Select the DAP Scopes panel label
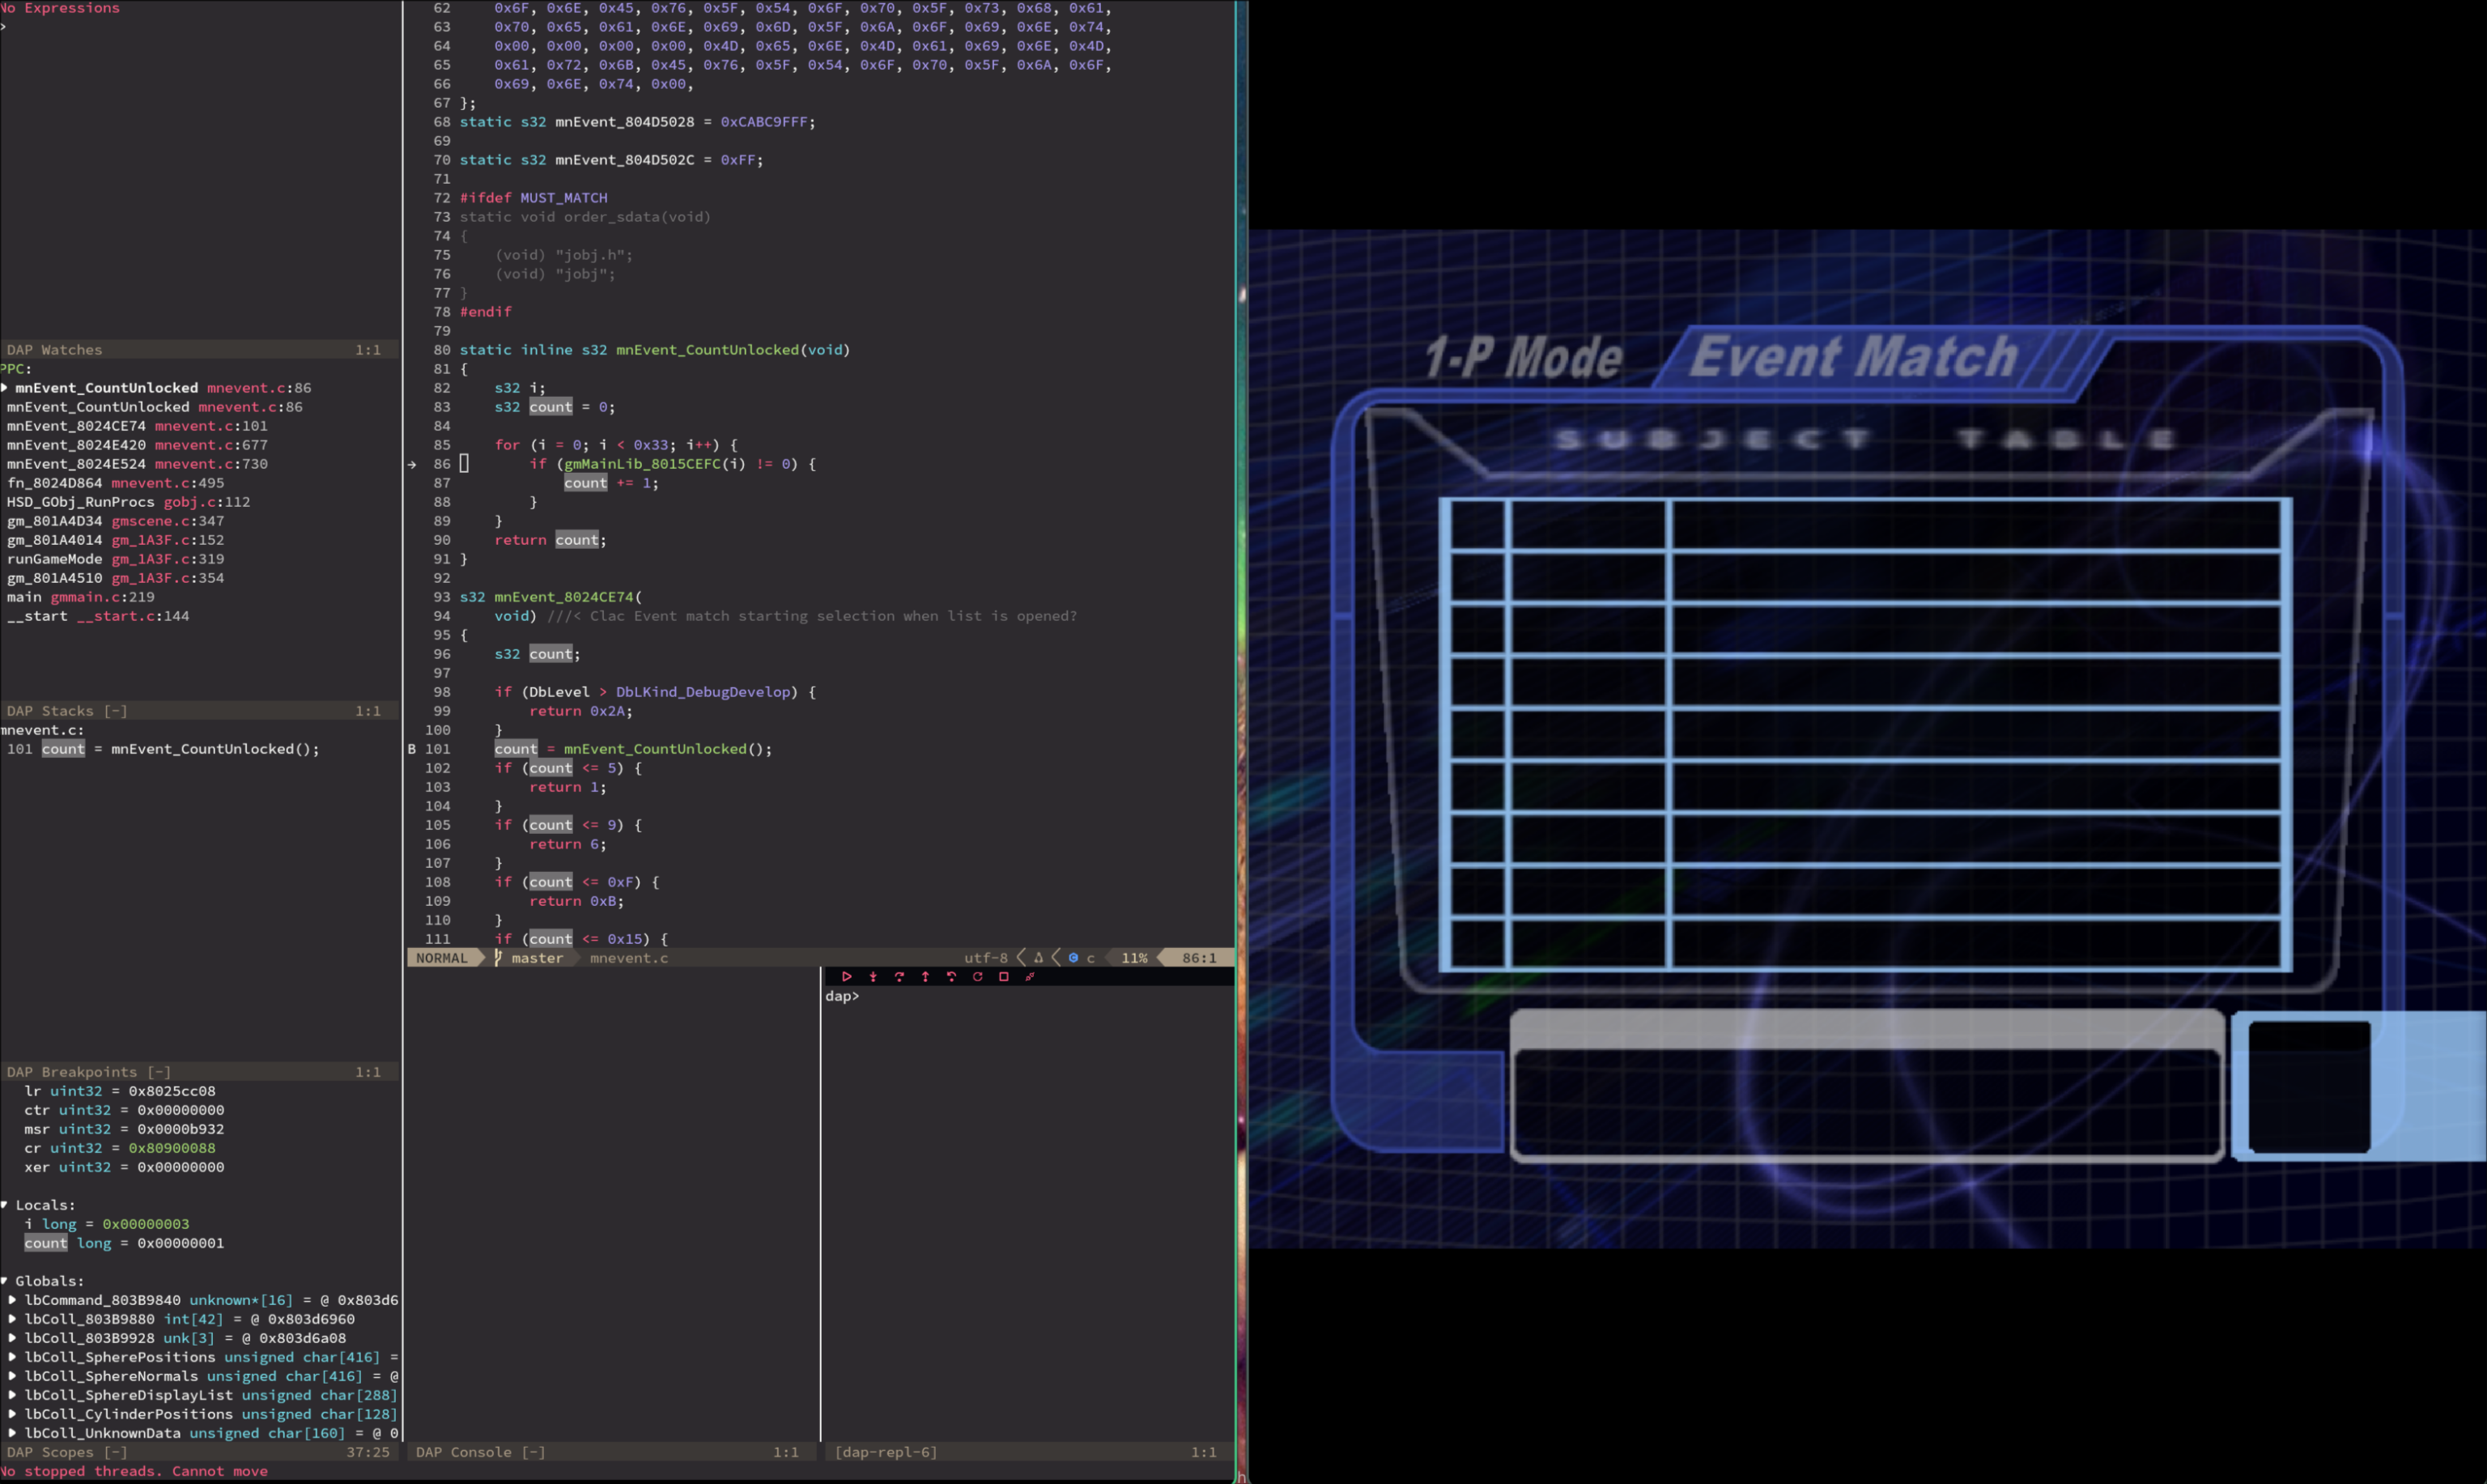This screenshot has width=2487, height=1484. pos(66,1452)
